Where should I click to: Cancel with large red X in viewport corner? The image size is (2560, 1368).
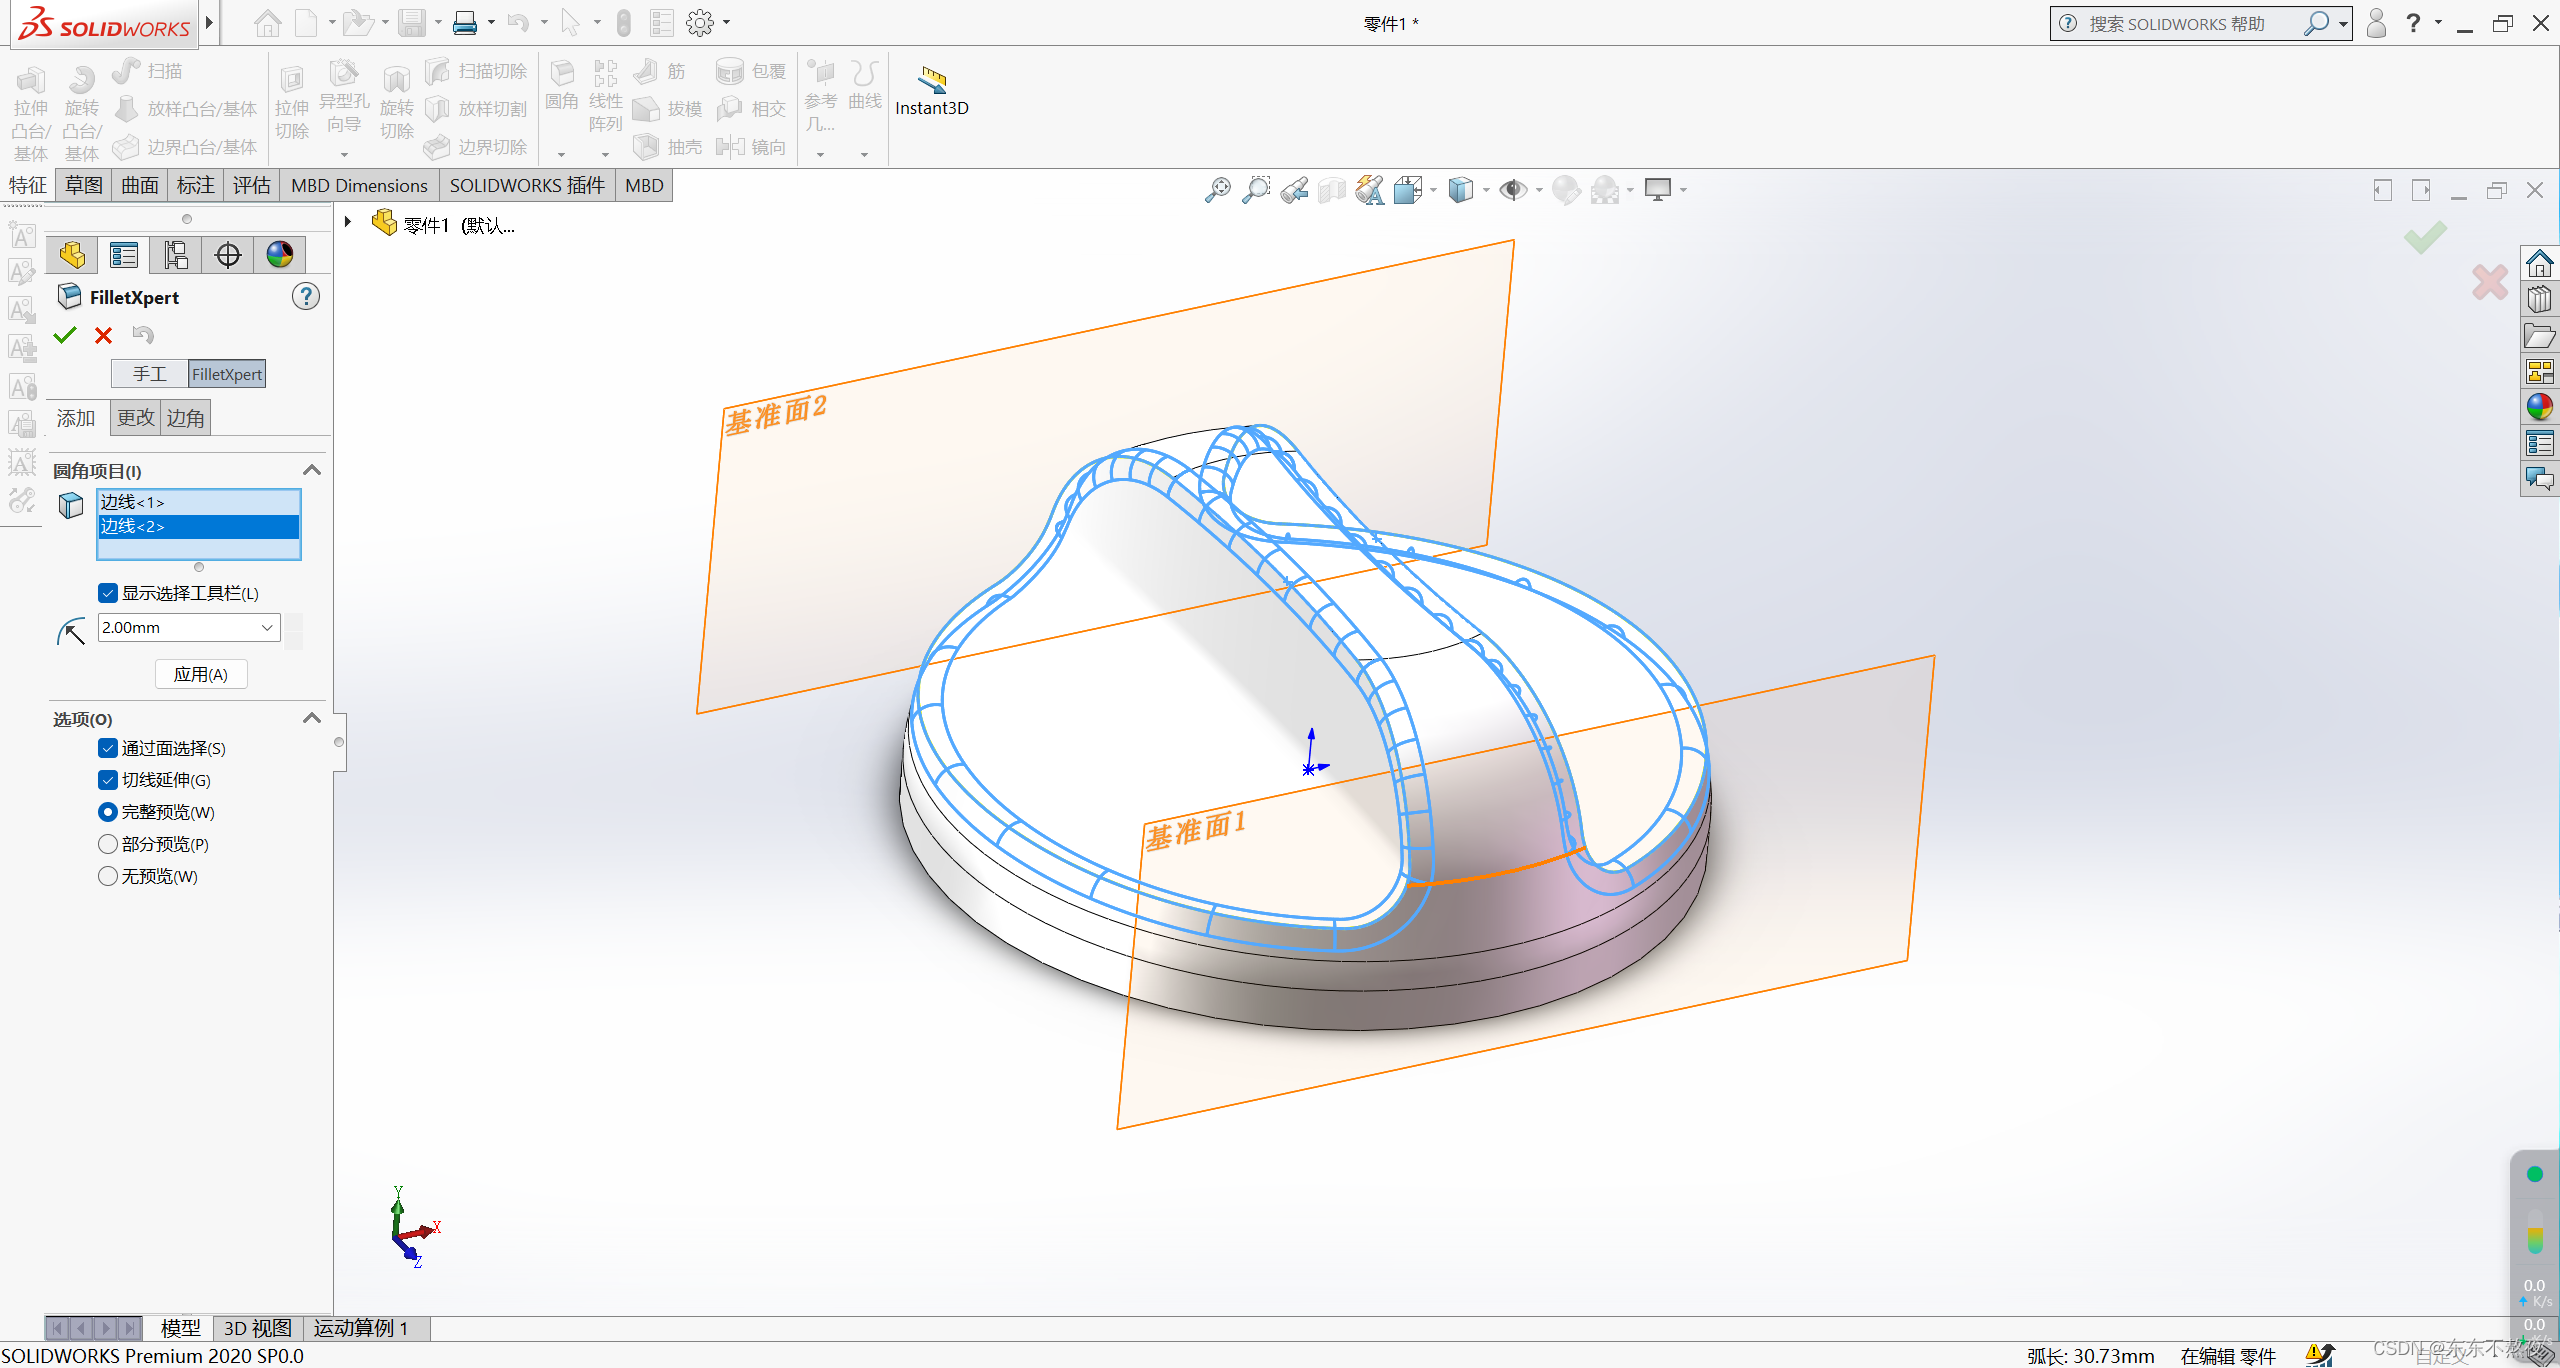click(x=2490, y=282)
